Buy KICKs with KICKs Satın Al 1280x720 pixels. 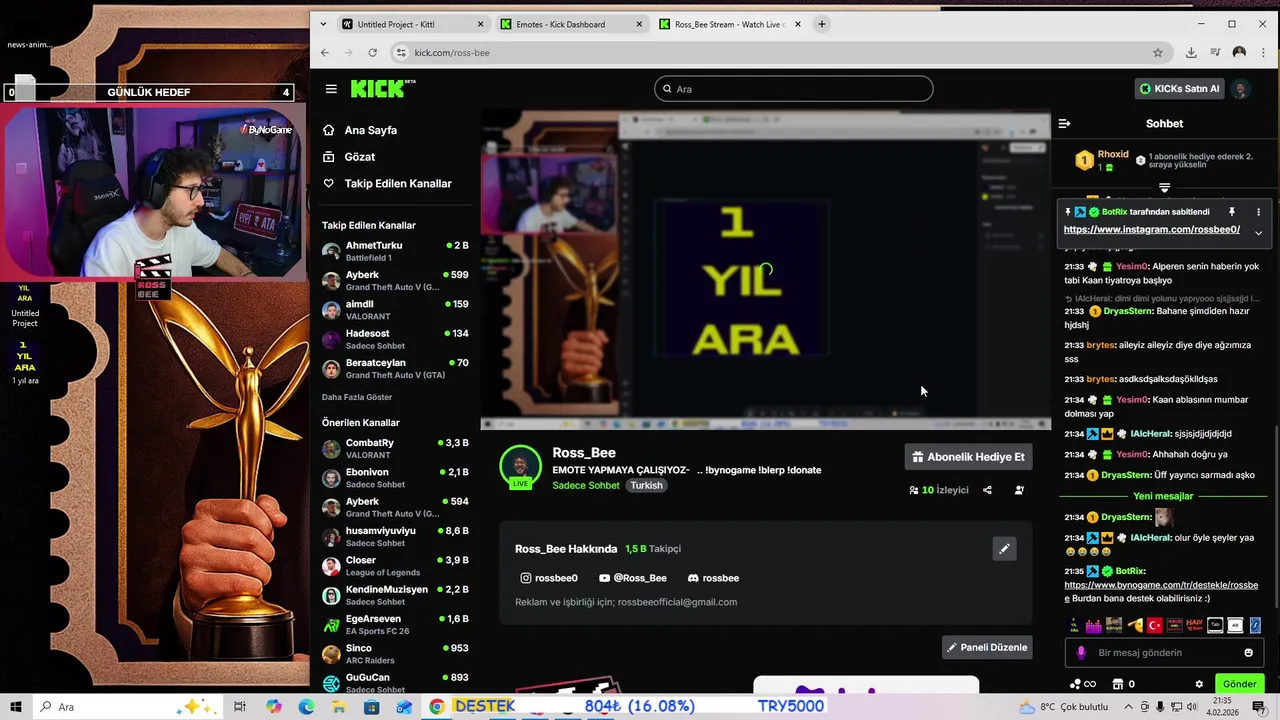(1180, 89)
